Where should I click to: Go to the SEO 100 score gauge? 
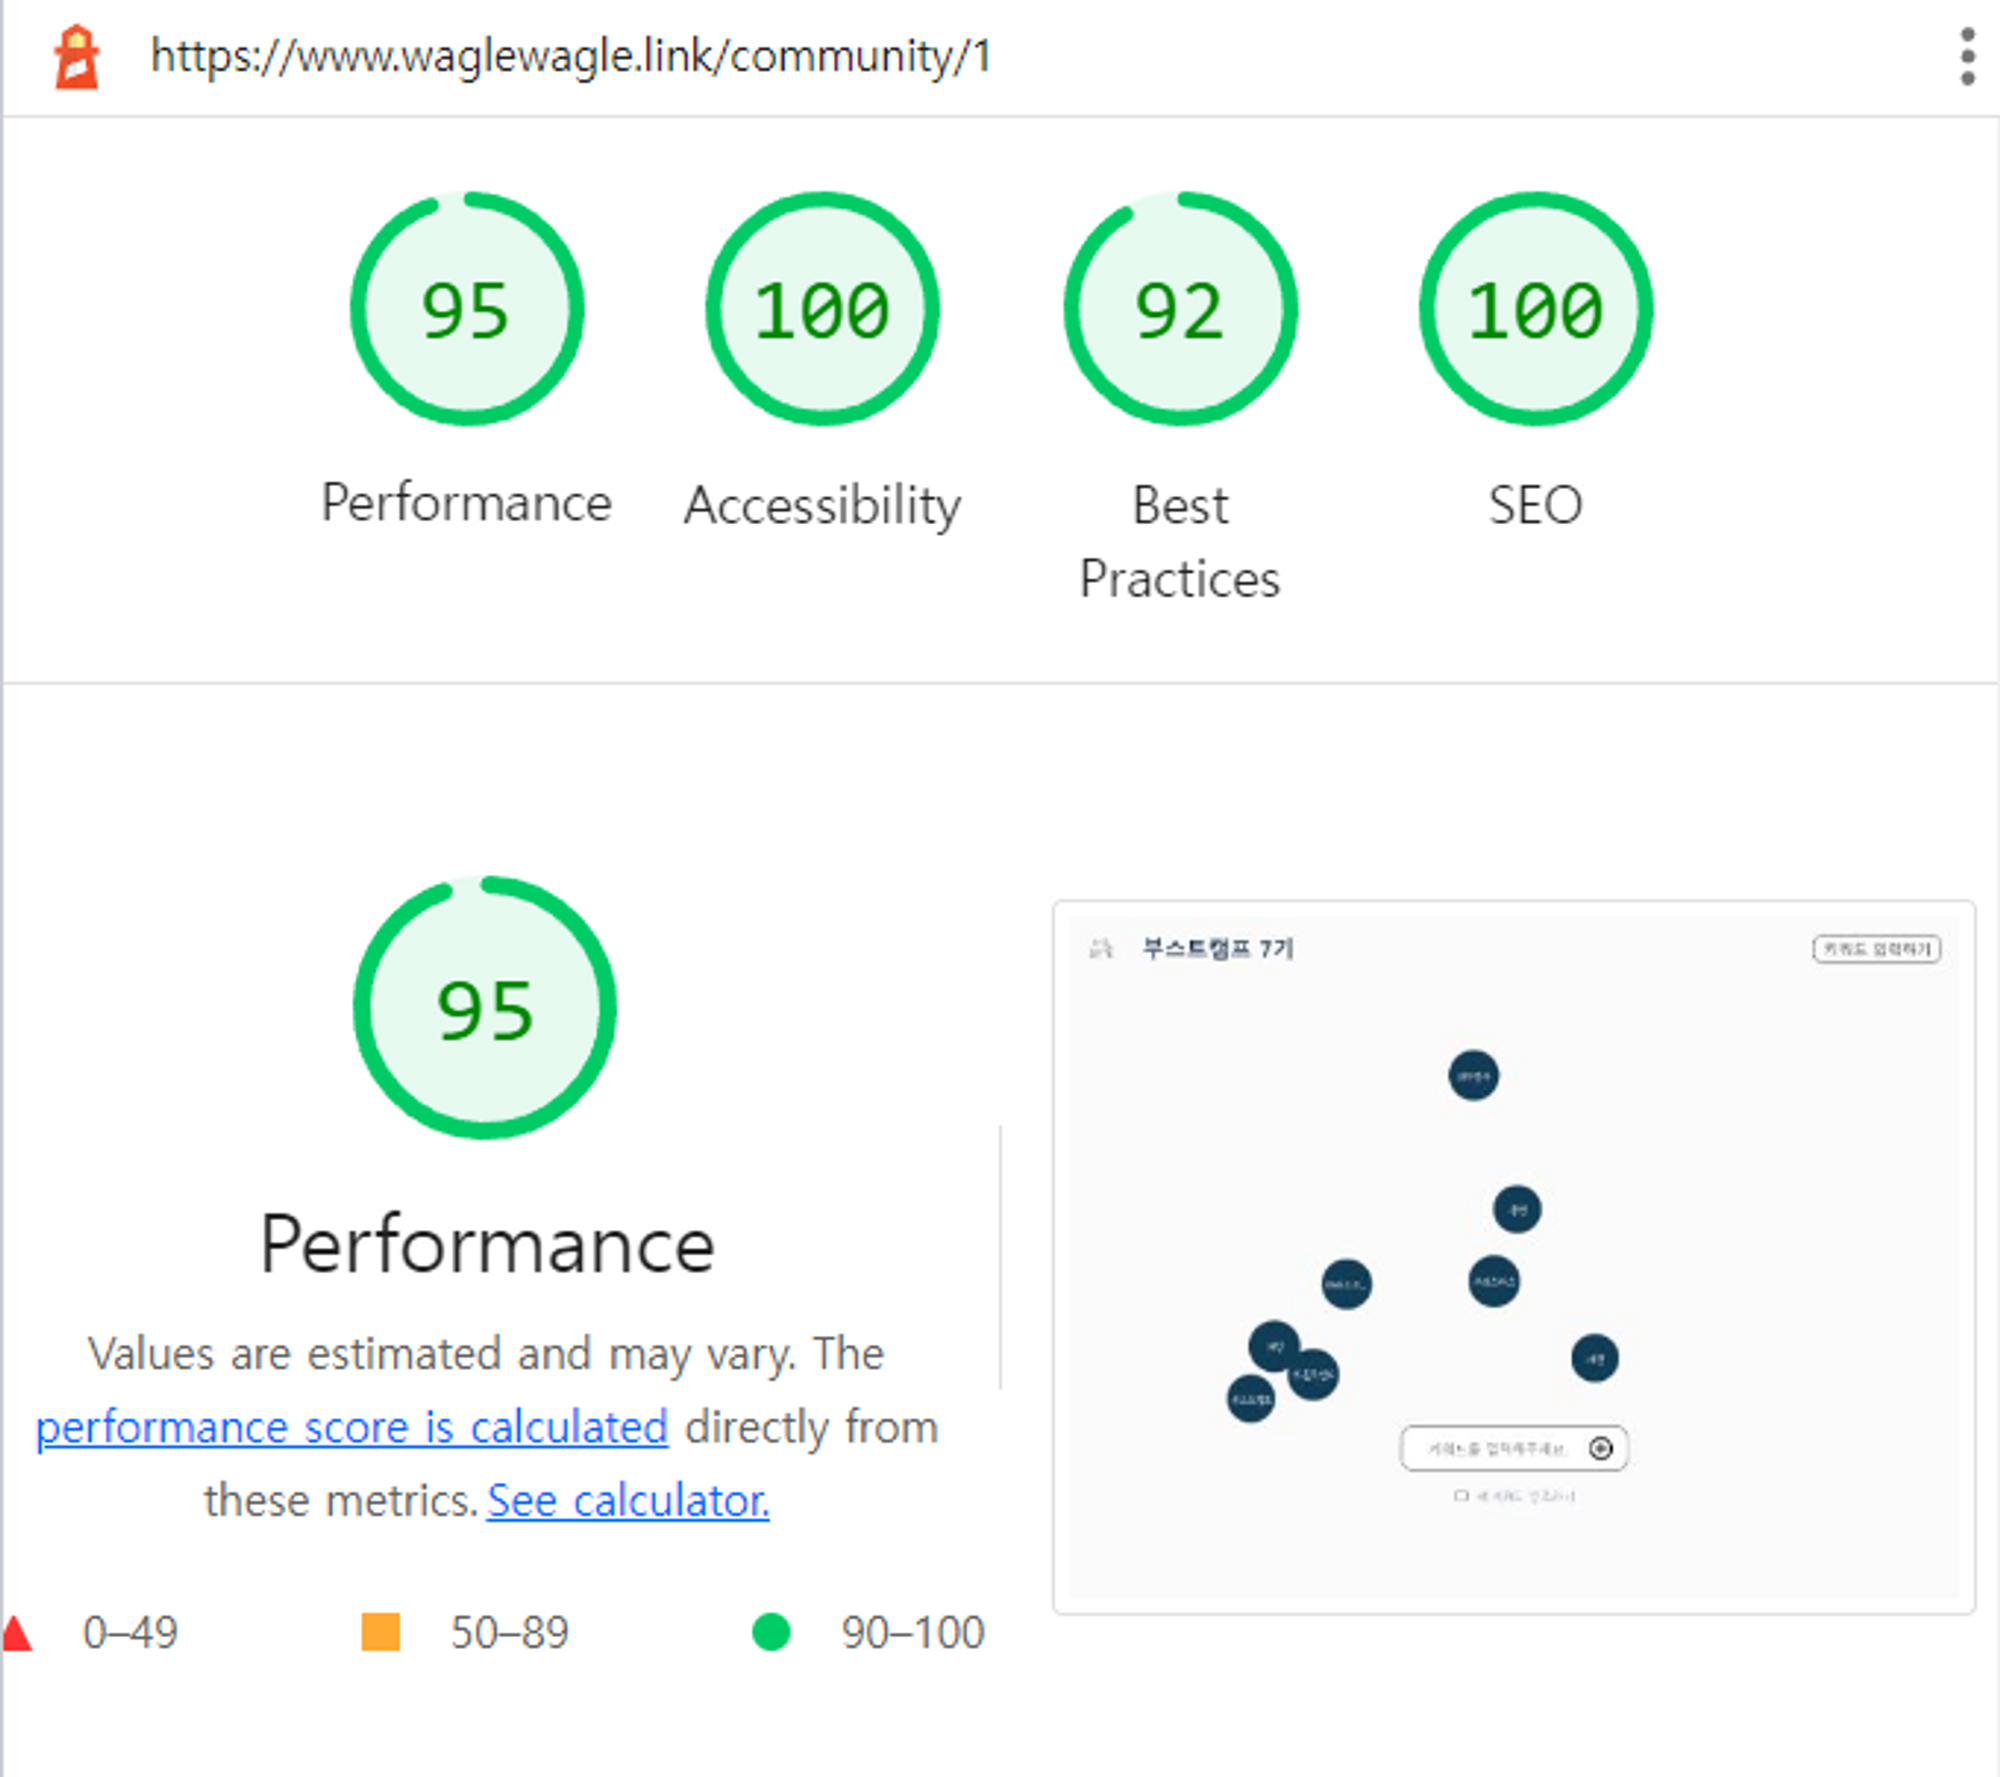pyautogui.click(x=1535, y=309)
